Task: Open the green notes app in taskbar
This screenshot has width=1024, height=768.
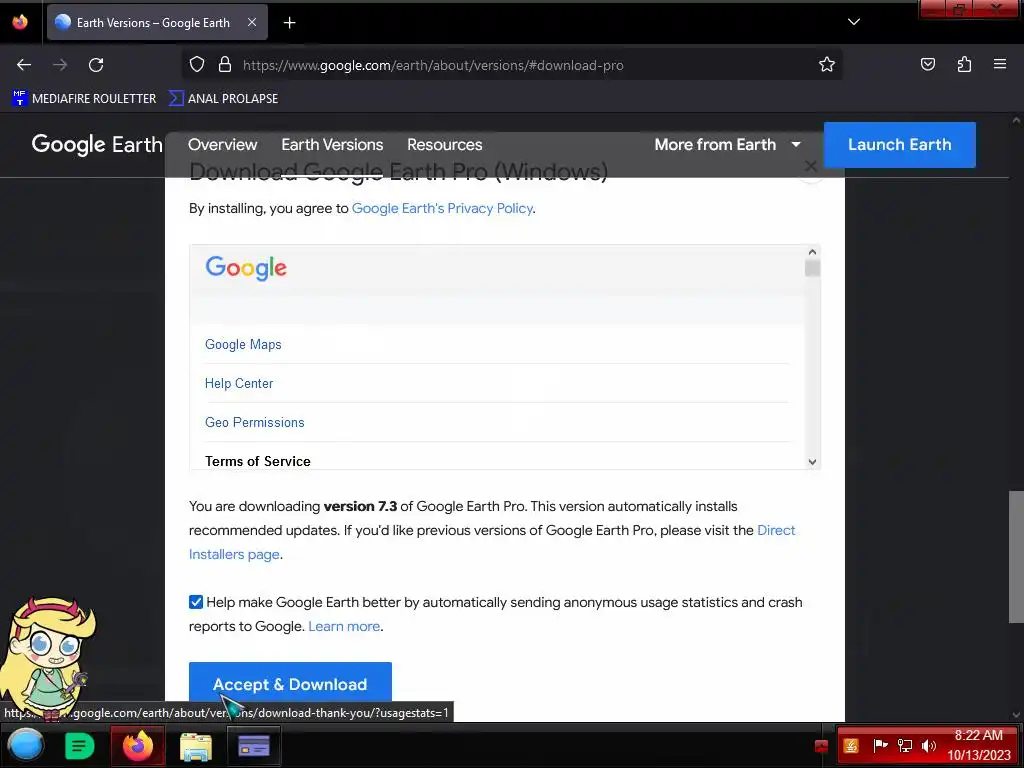Action: [x=80, y=746]
